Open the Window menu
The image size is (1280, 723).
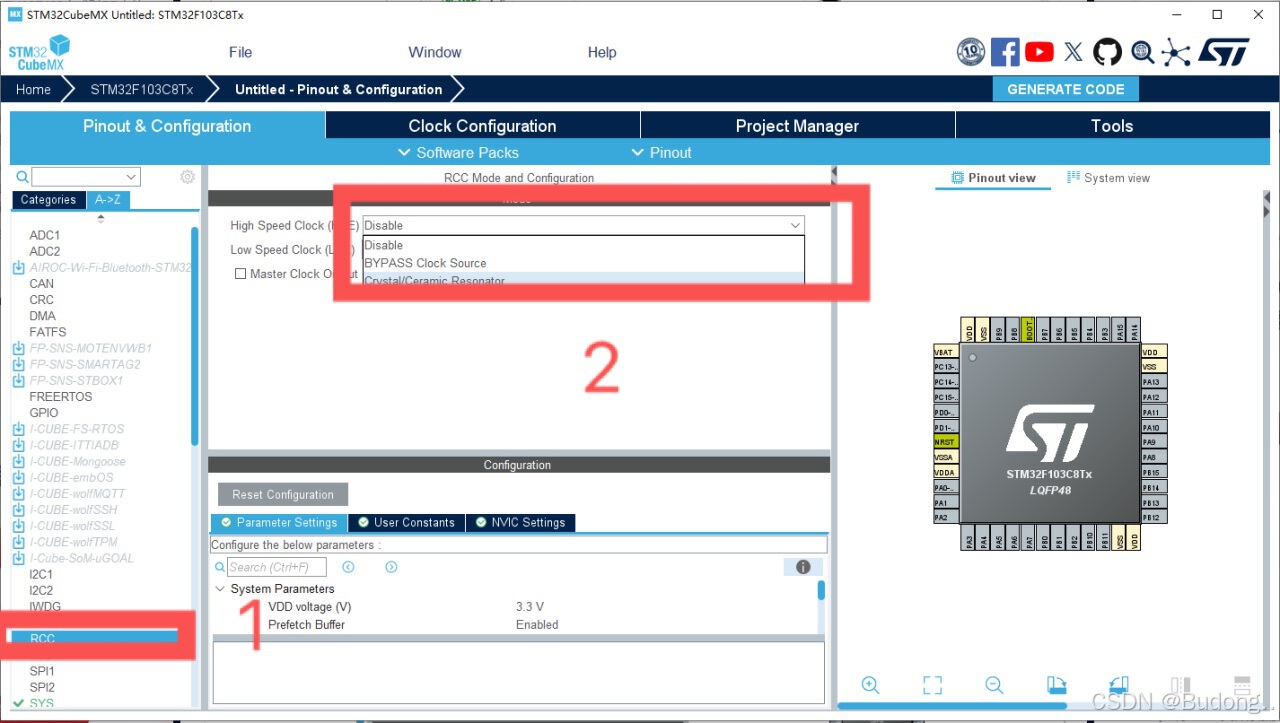coord(435,52)
